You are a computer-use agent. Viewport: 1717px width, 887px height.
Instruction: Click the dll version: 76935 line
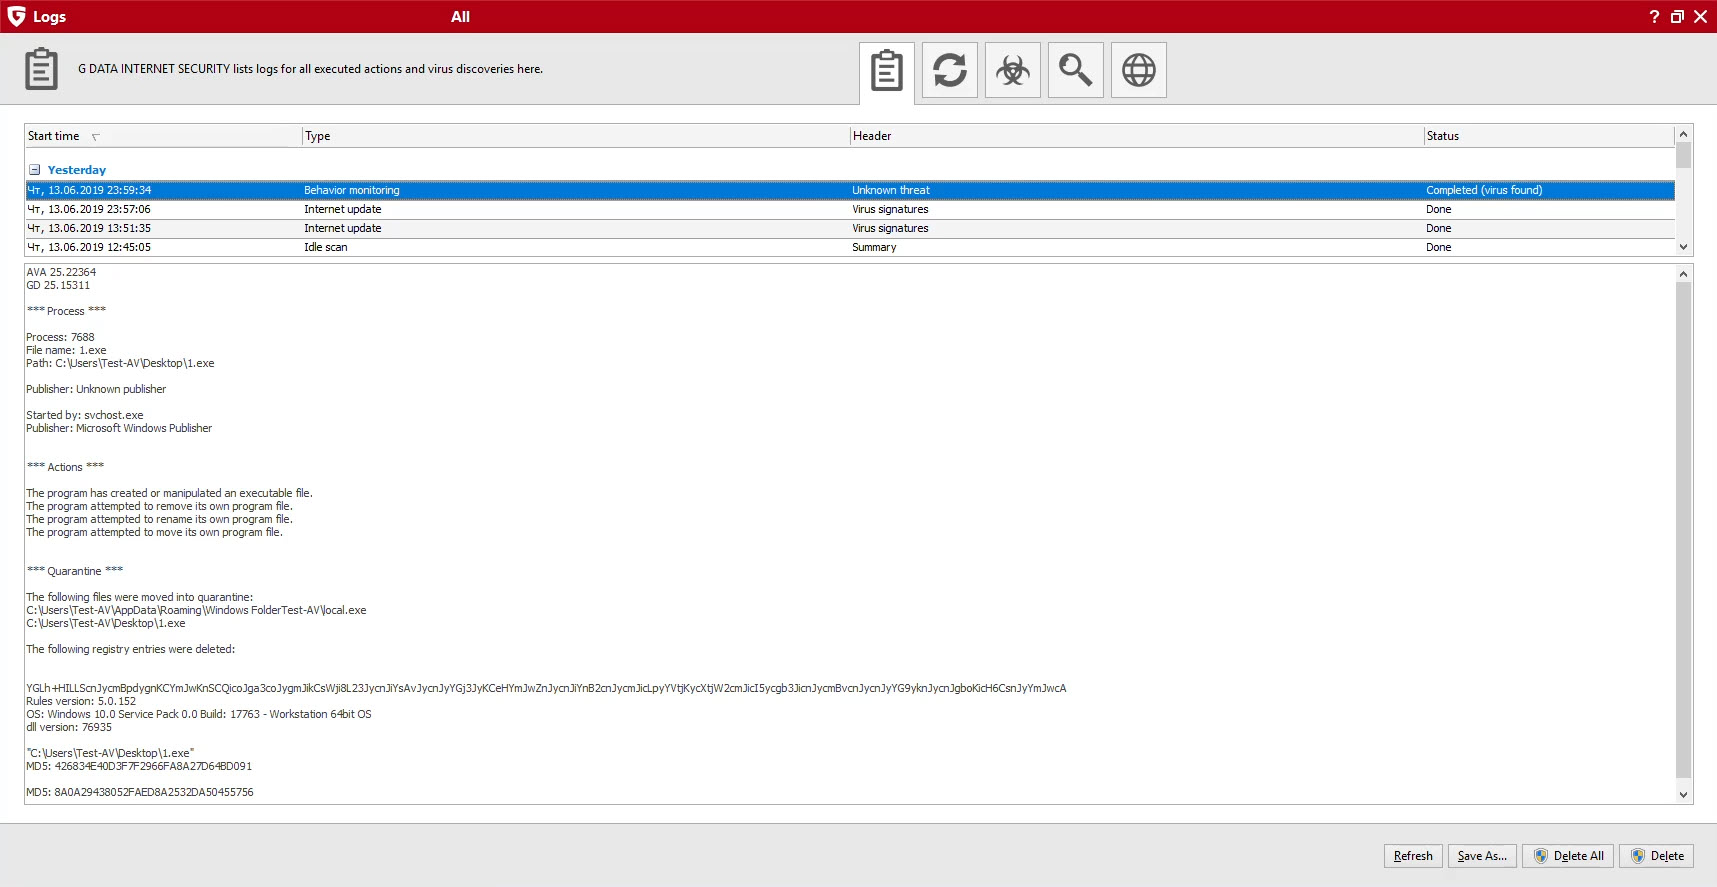click(69, 727)
